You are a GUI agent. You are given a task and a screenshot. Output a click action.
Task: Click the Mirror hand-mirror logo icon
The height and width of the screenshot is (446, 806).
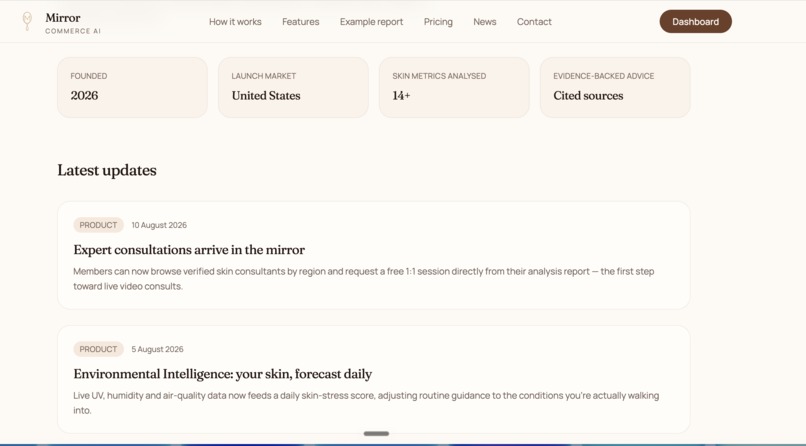click(x=27, y=21)
